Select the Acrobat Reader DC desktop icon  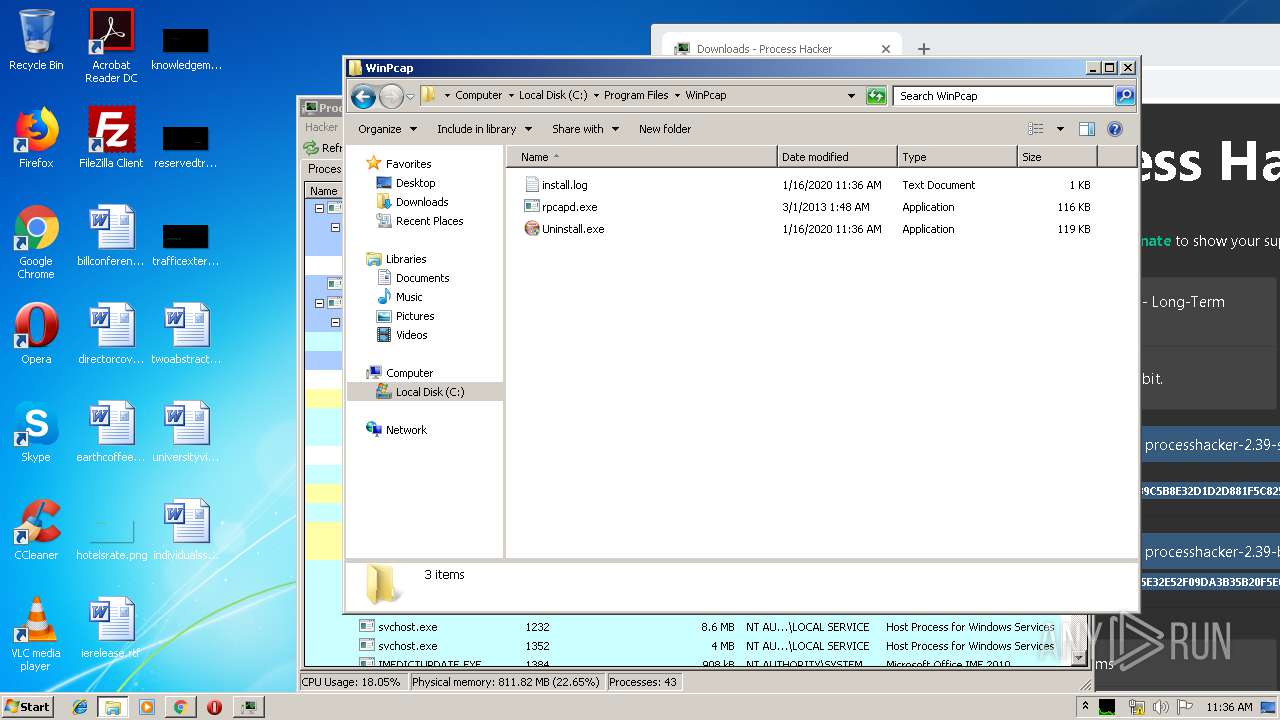point(111,46)
